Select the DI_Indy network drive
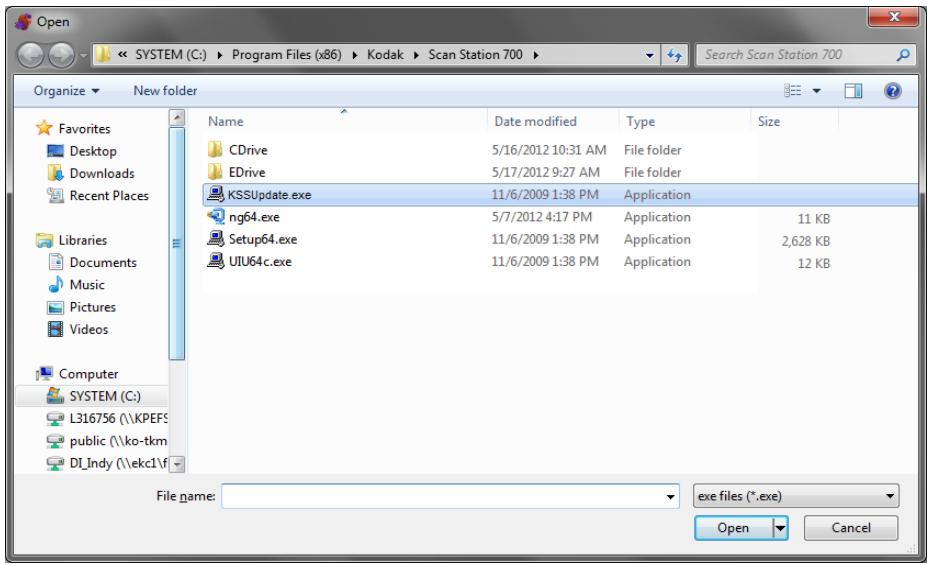This screenshot has width=929, height=565. tap(107, 463)
